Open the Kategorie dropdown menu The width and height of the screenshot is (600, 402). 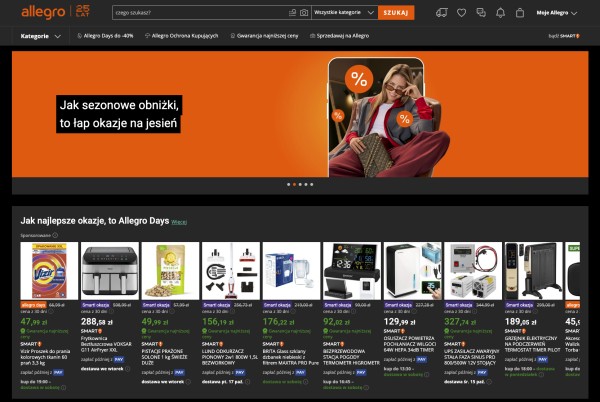(x=40, y=35)
